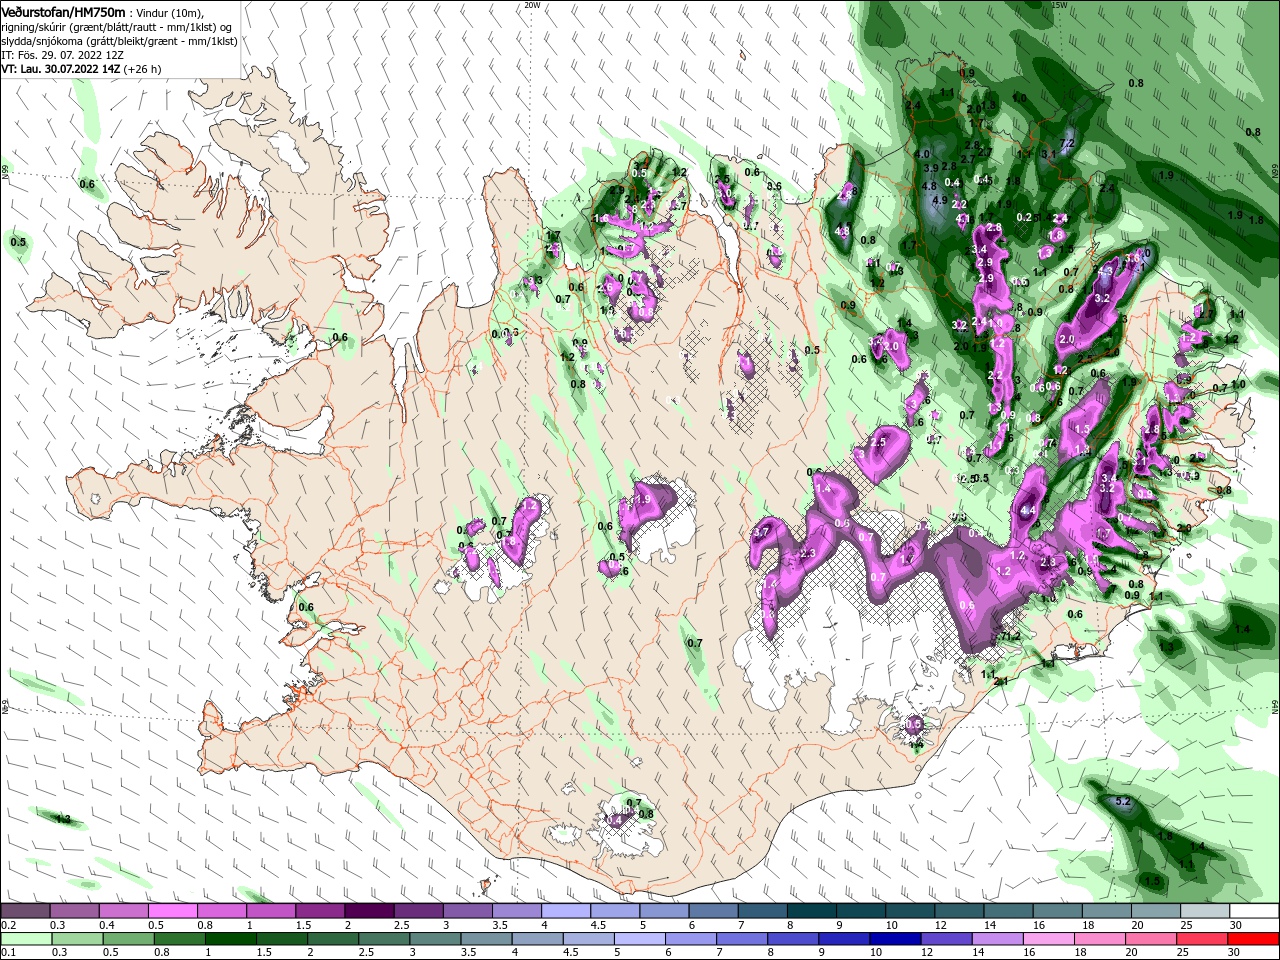1280x960 pixels.
Task: Select the 0.3 light green swatch in lower legend
Action: tap(77, 939)
